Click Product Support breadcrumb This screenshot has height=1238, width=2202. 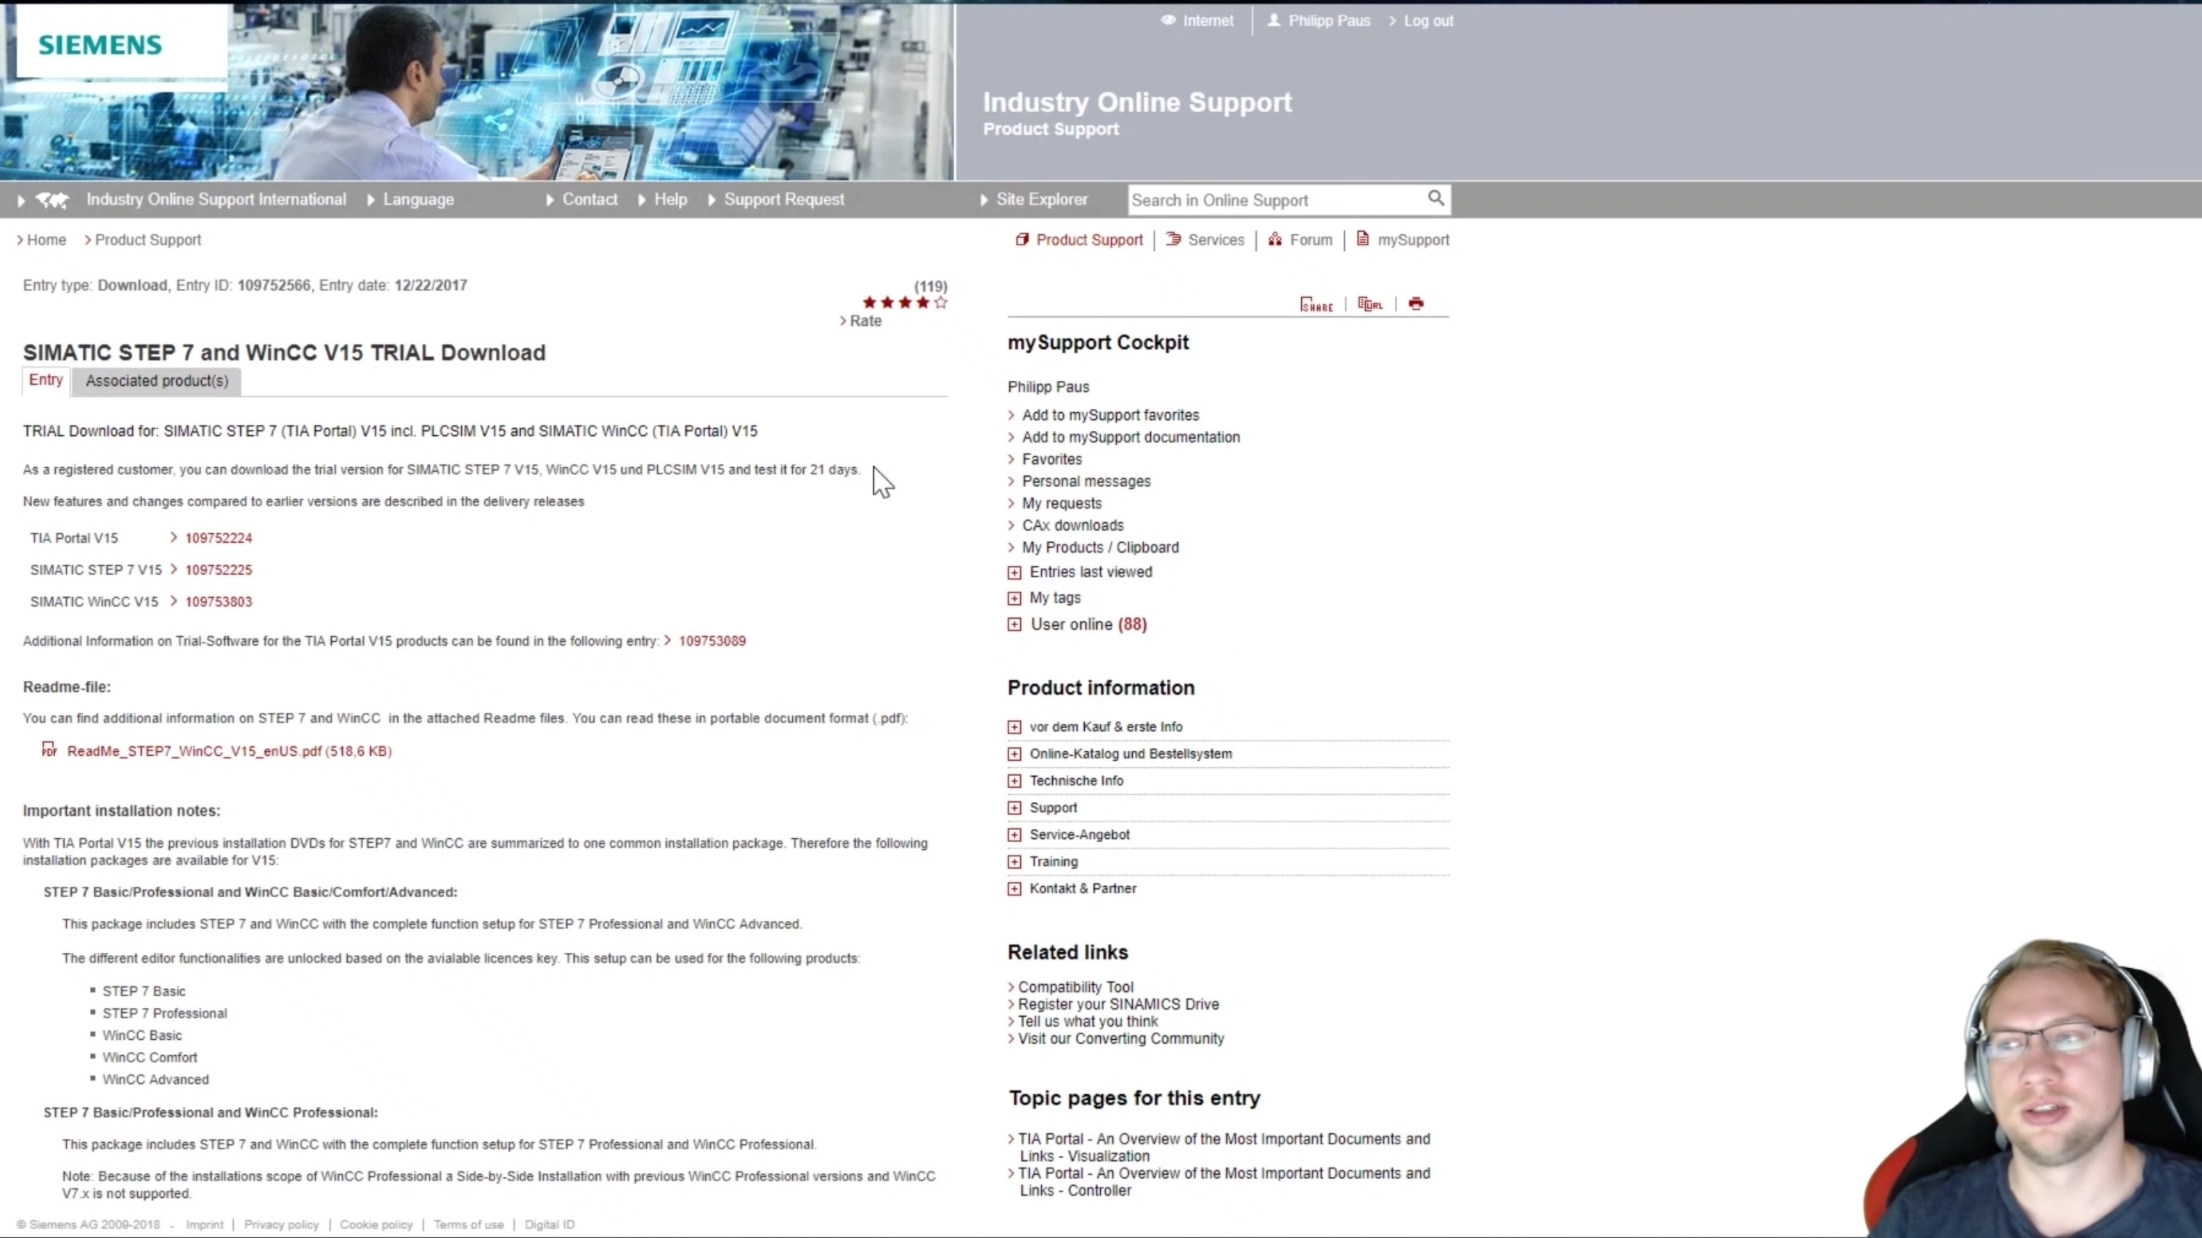point(148,240)
